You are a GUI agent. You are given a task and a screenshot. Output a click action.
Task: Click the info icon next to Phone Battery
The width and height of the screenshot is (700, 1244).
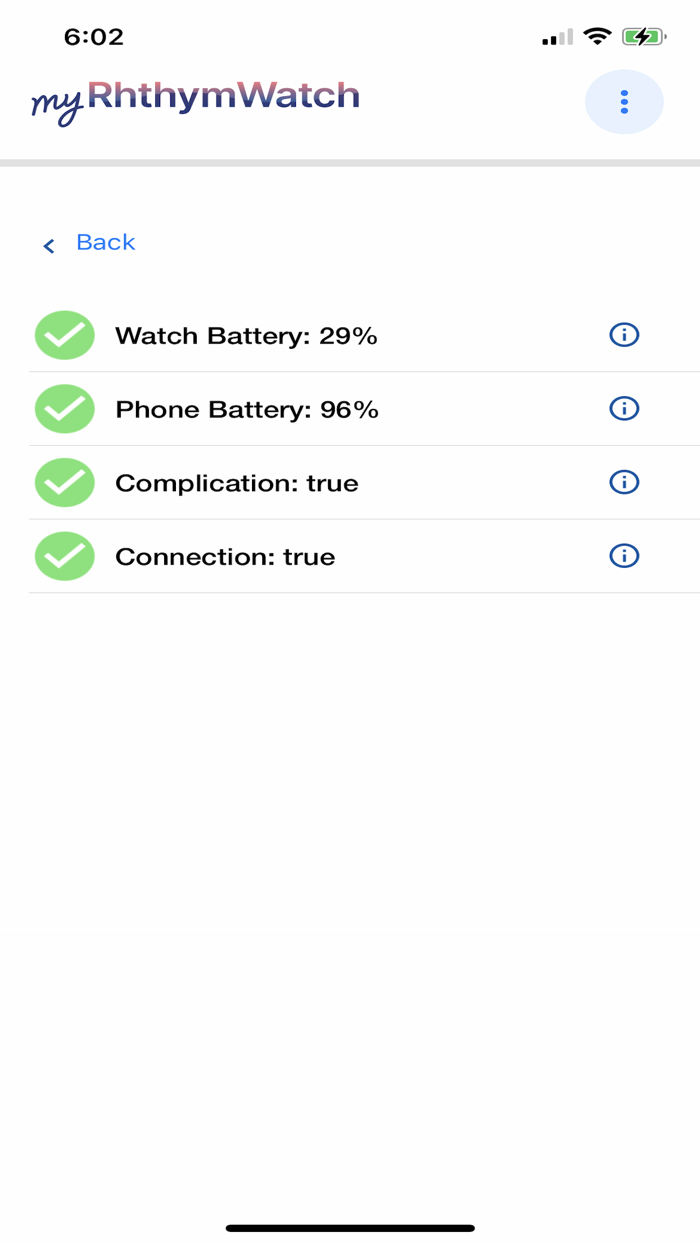tap(623, 409)
